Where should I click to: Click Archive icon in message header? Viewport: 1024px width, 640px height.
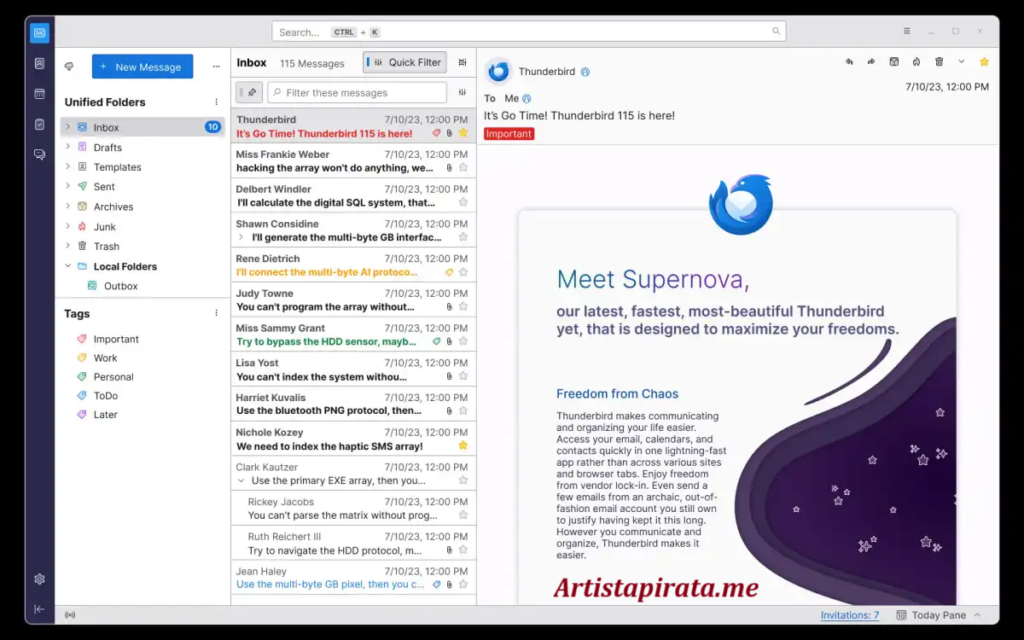[x=894, y=62]
